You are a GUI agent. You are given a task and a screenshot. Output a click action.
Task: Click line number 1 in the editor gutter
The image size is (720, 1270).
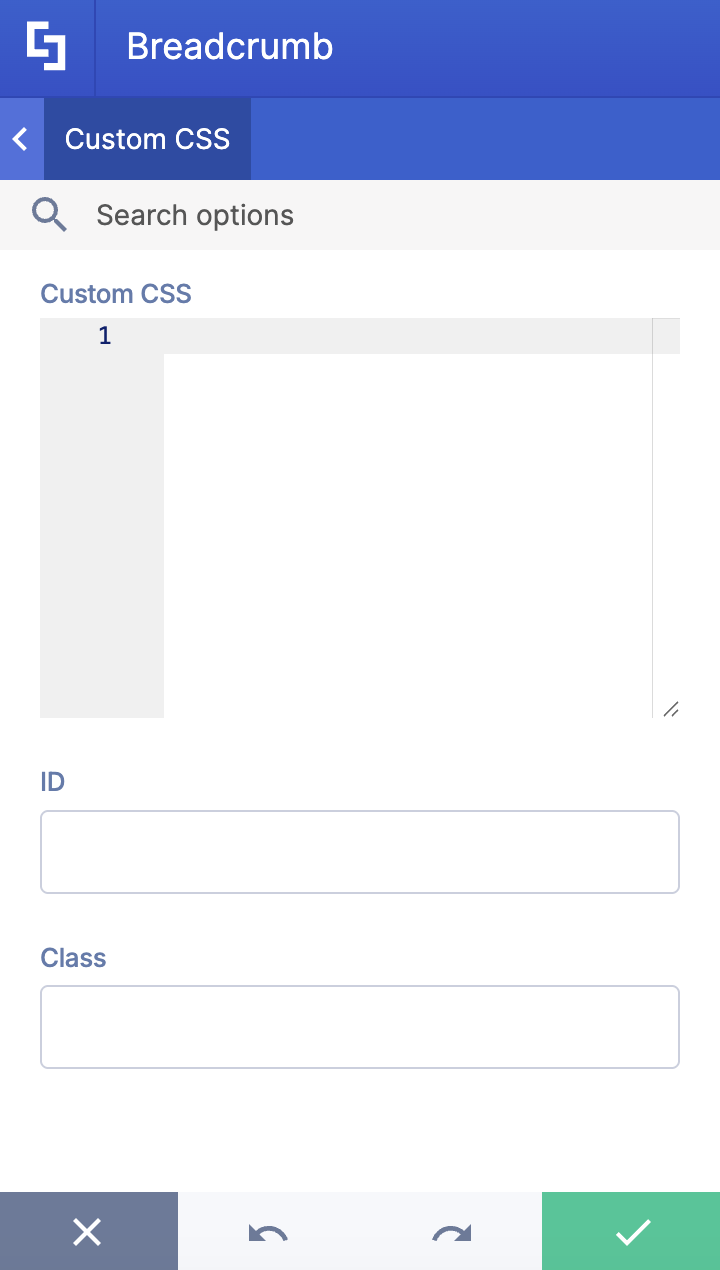tap(104, 335)
